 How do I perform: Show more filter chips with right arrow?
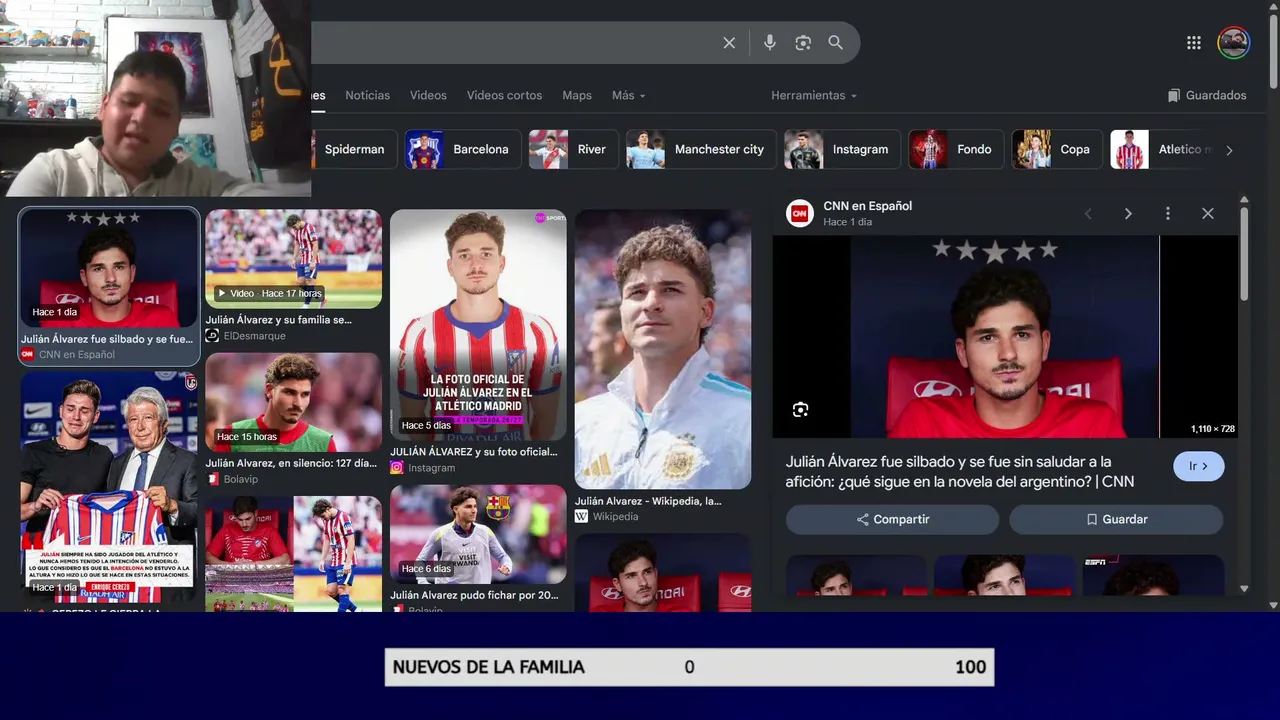coord(1229,150)
